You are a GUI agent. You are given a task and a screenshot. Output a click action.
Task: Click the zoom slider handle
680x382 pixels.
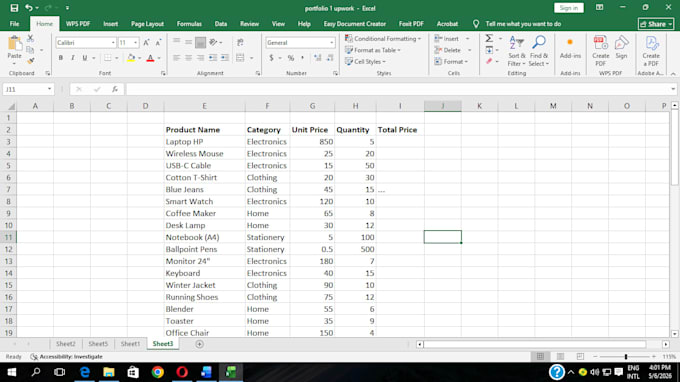(x=626, y=356)
